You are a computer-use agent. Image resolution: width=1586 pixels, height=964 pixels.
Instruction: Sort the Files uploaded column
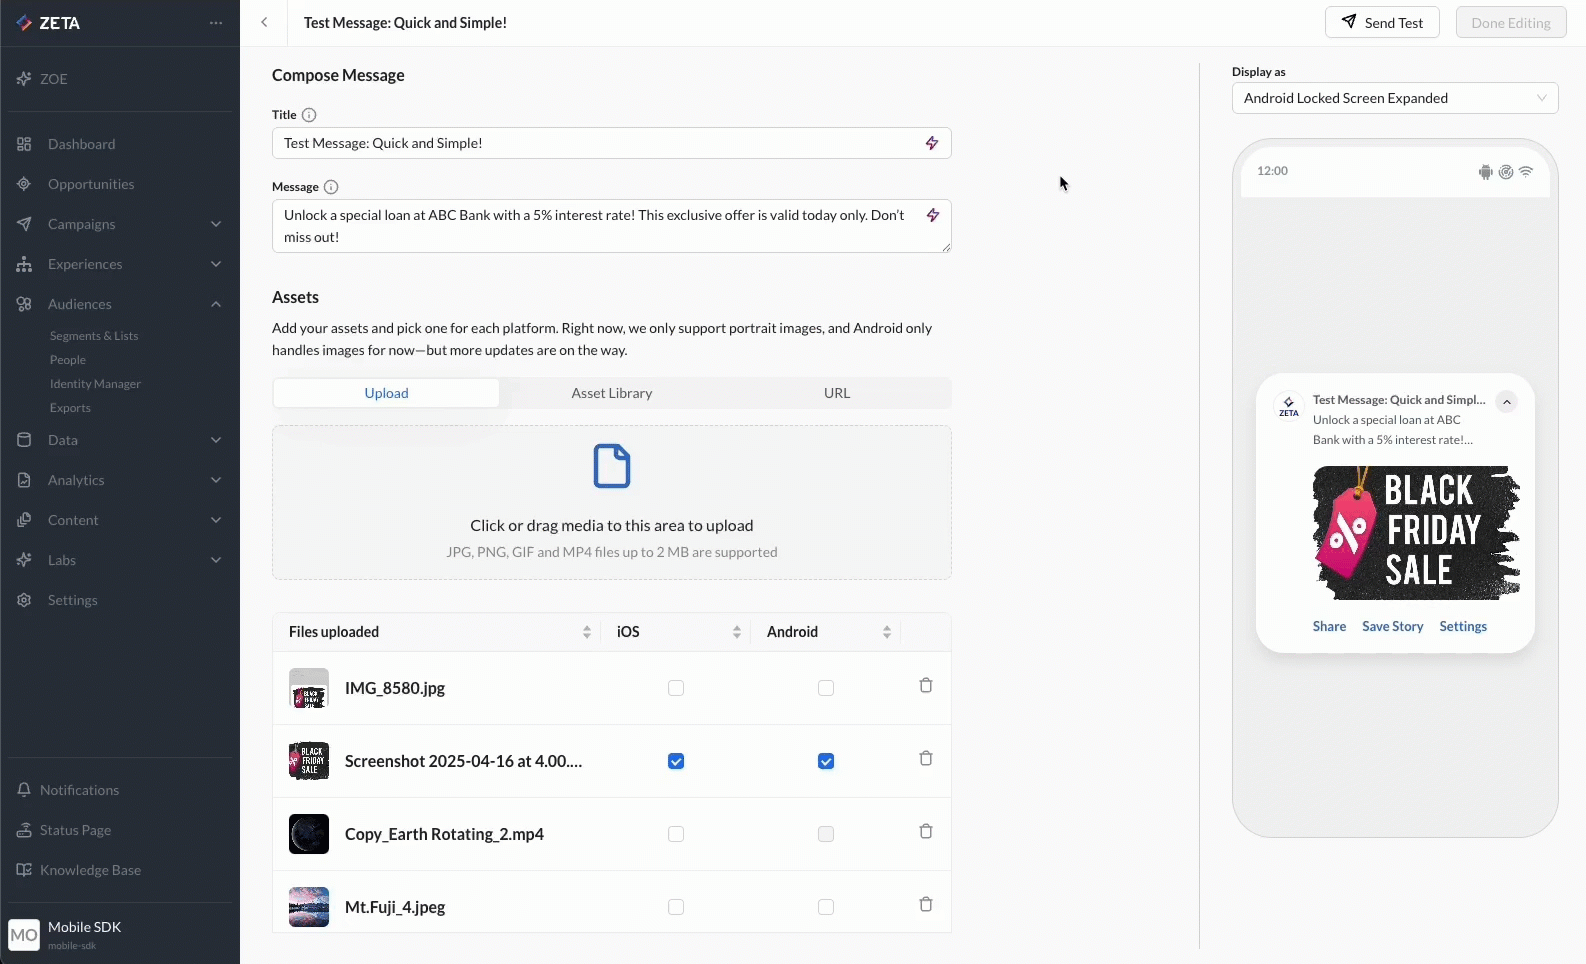click(x=586, y=632)
